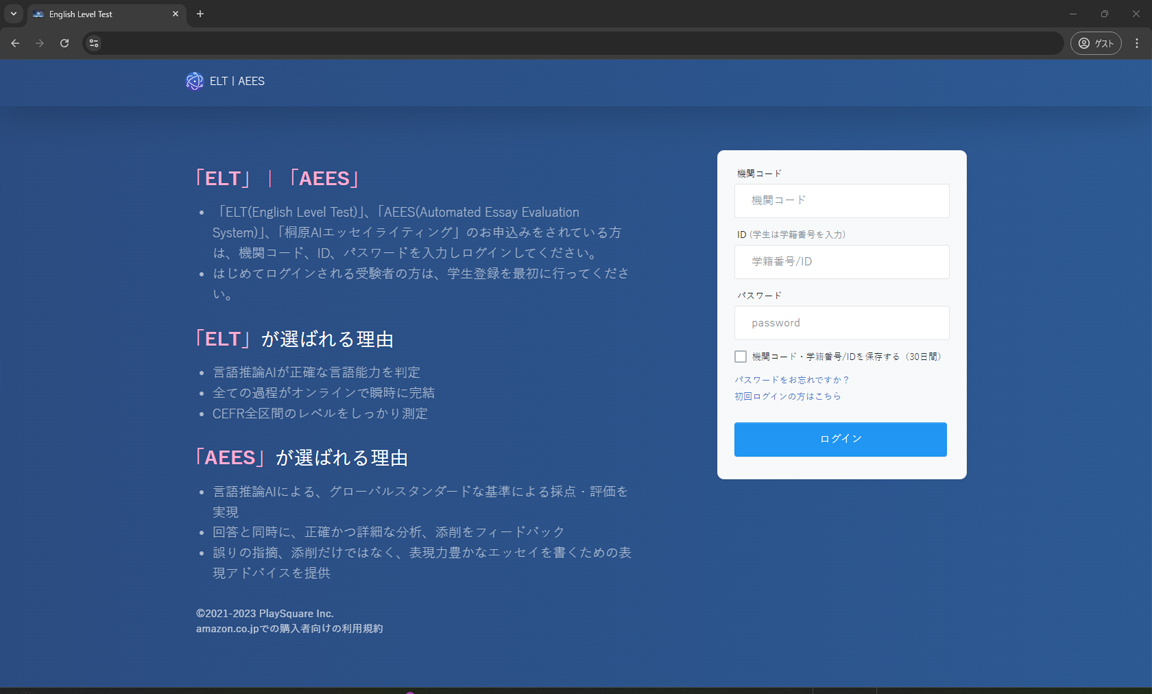Click the はじめてログインされる受験者の方 bullet
The height and width of the screenshot is (694, 1152).
click(x=421, y=283)
